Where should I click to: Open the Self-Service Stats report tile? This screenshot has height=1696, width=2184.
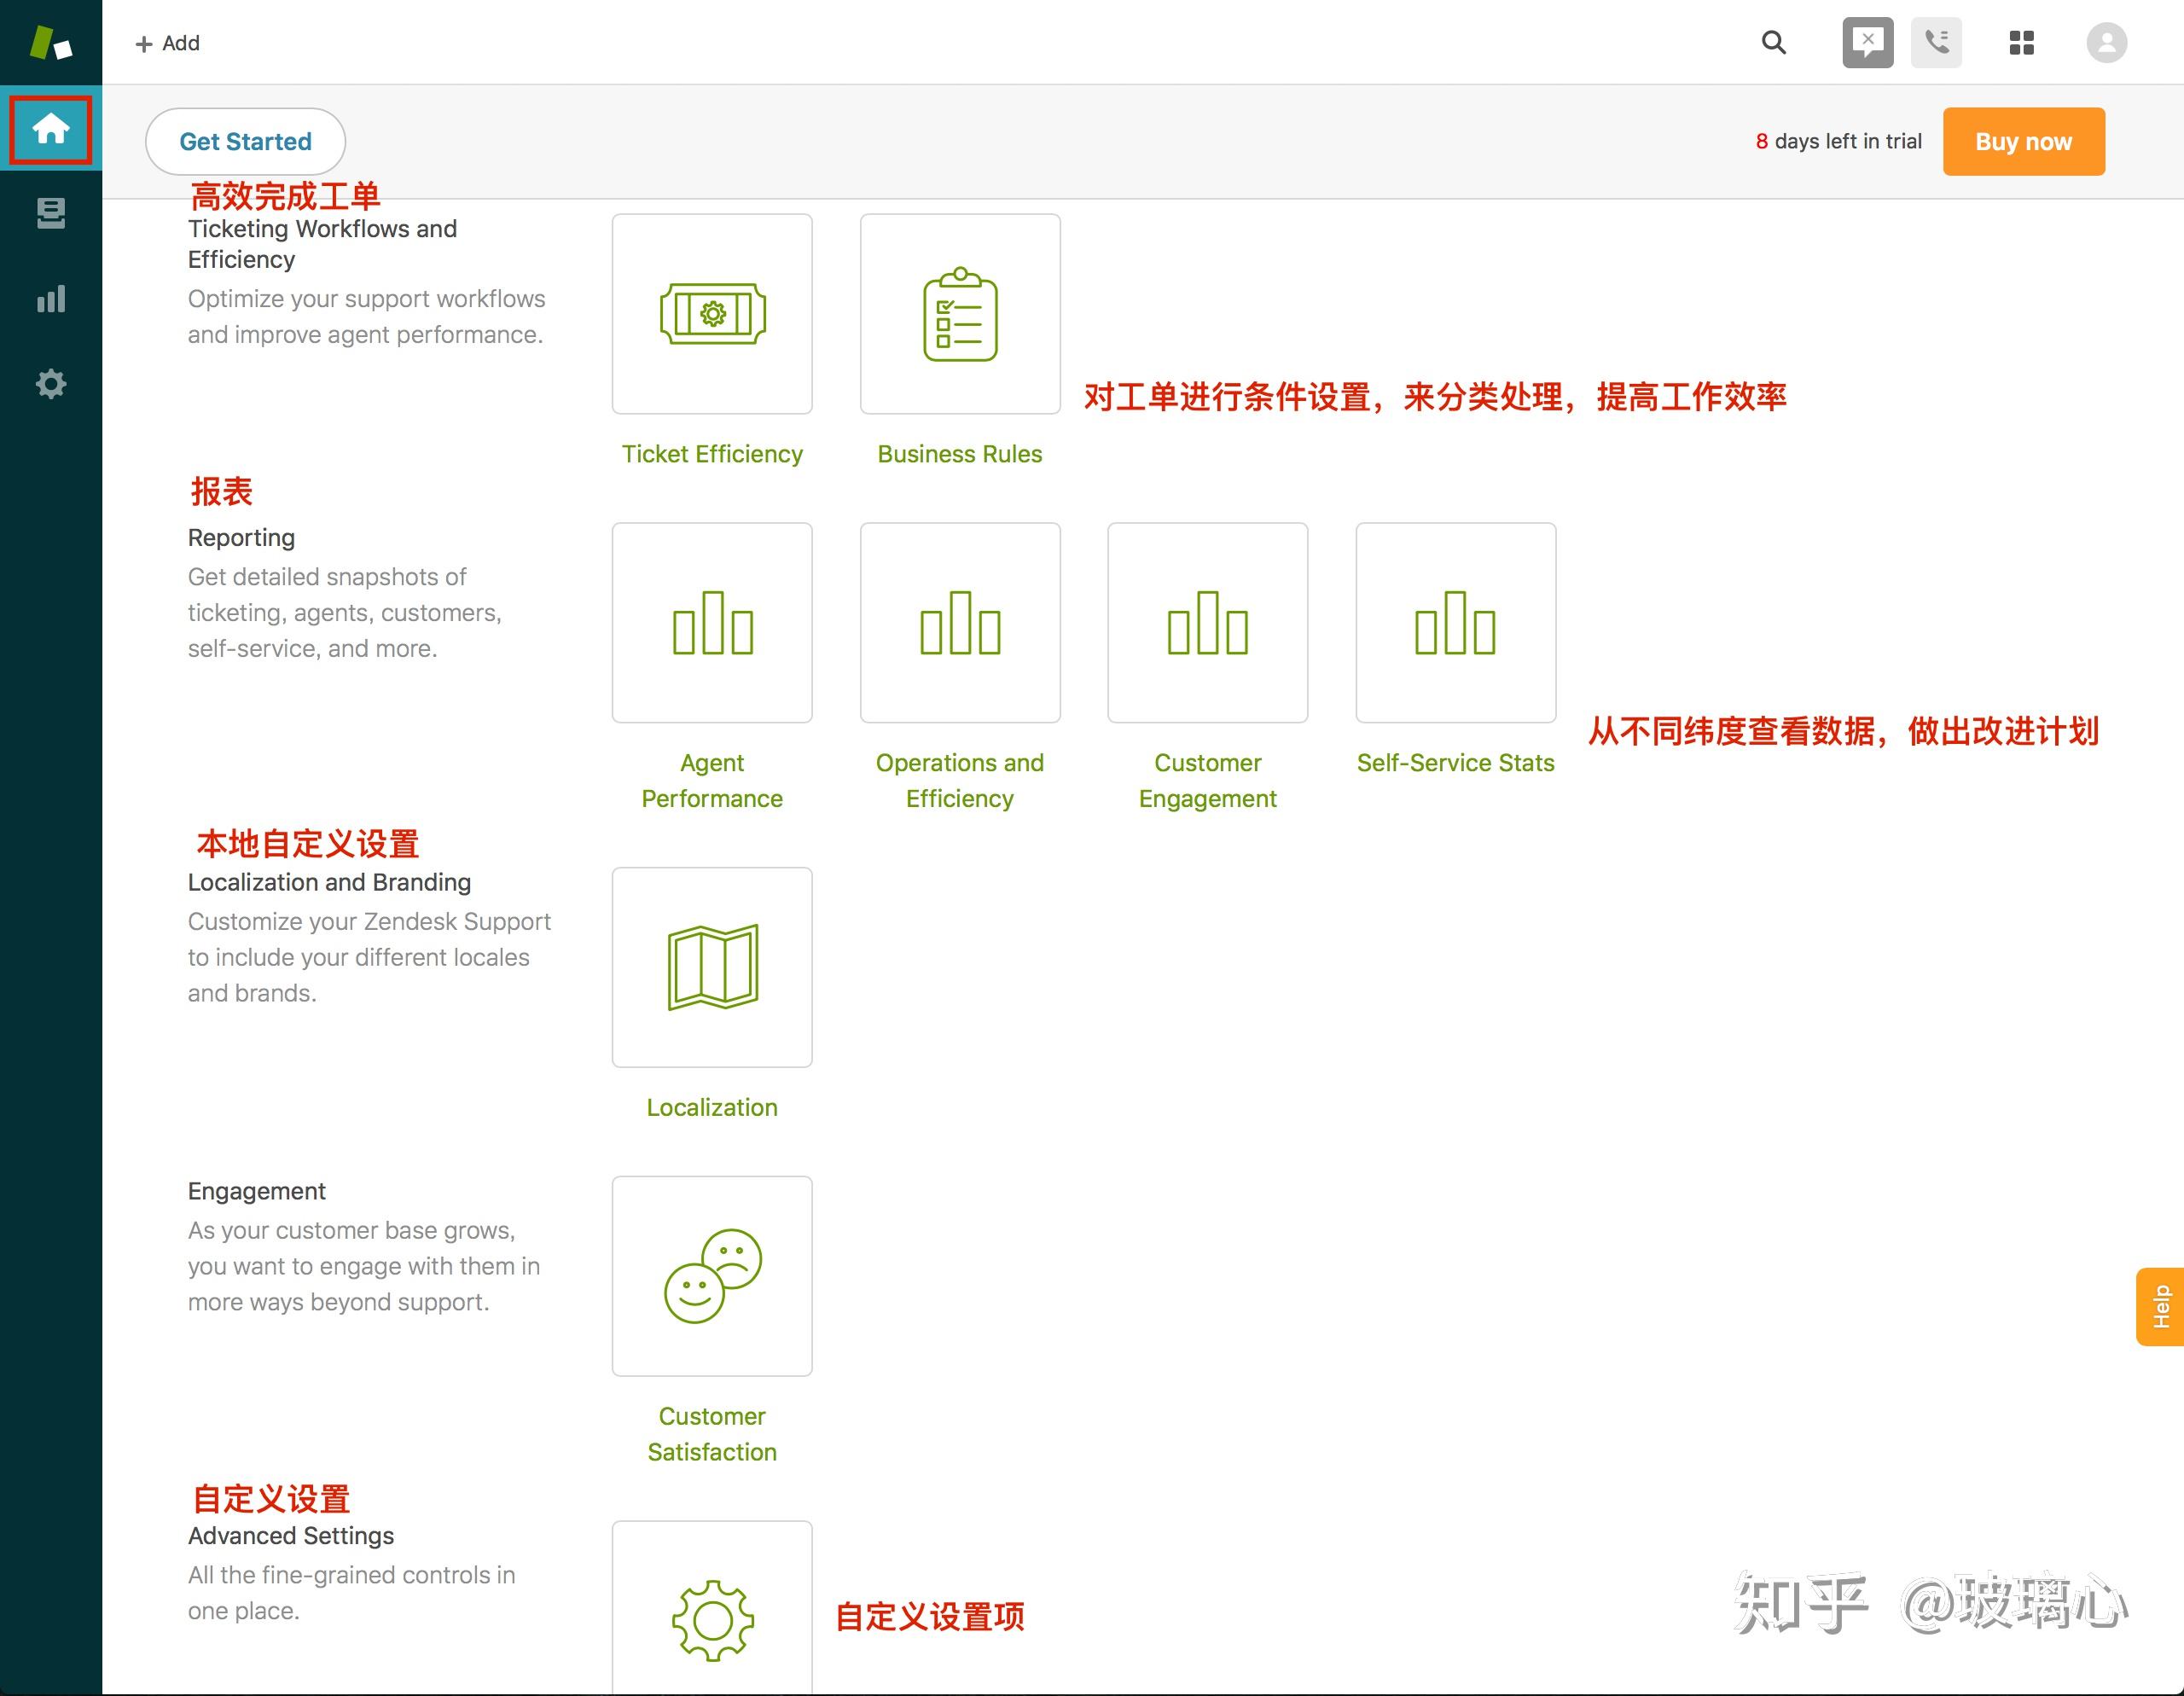(x=1455, y=623)
